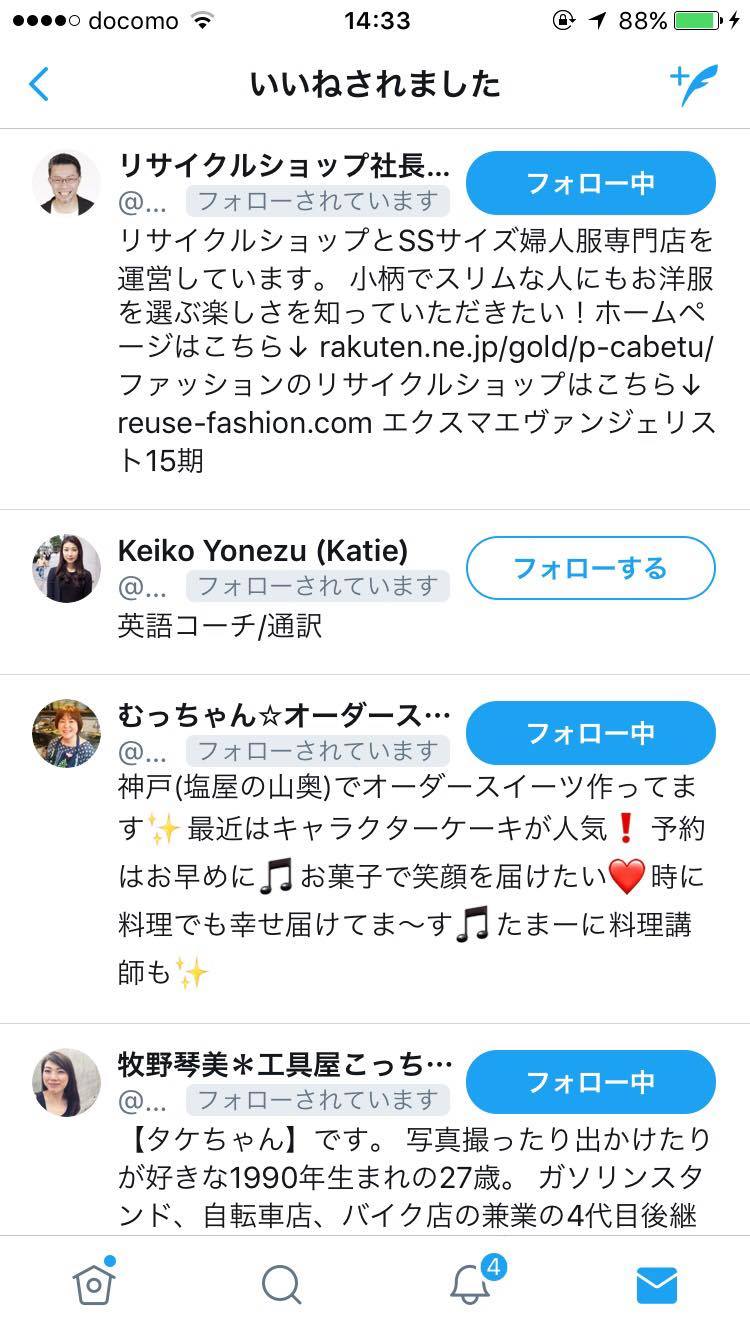
Task: Toggle フォロー中 for 牧野琴美＊工具屋こっち
Action: pos(590,1082)
